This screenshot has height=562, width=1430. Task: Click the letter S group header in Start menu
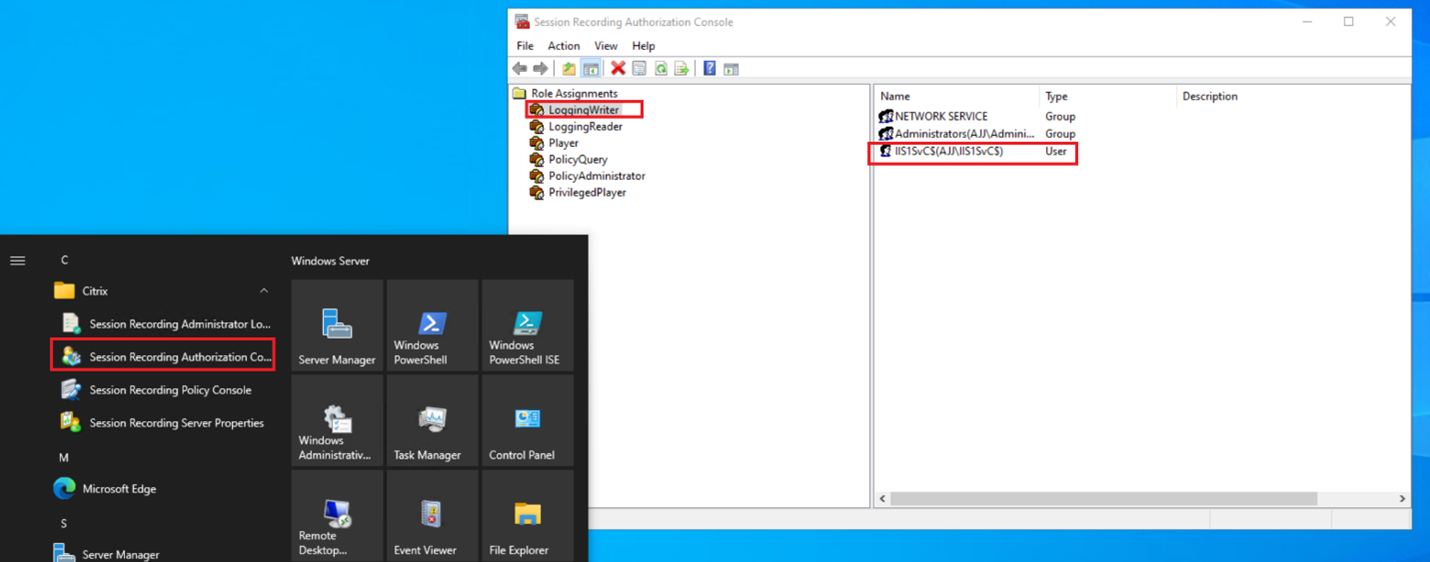(x=64, y=523)
